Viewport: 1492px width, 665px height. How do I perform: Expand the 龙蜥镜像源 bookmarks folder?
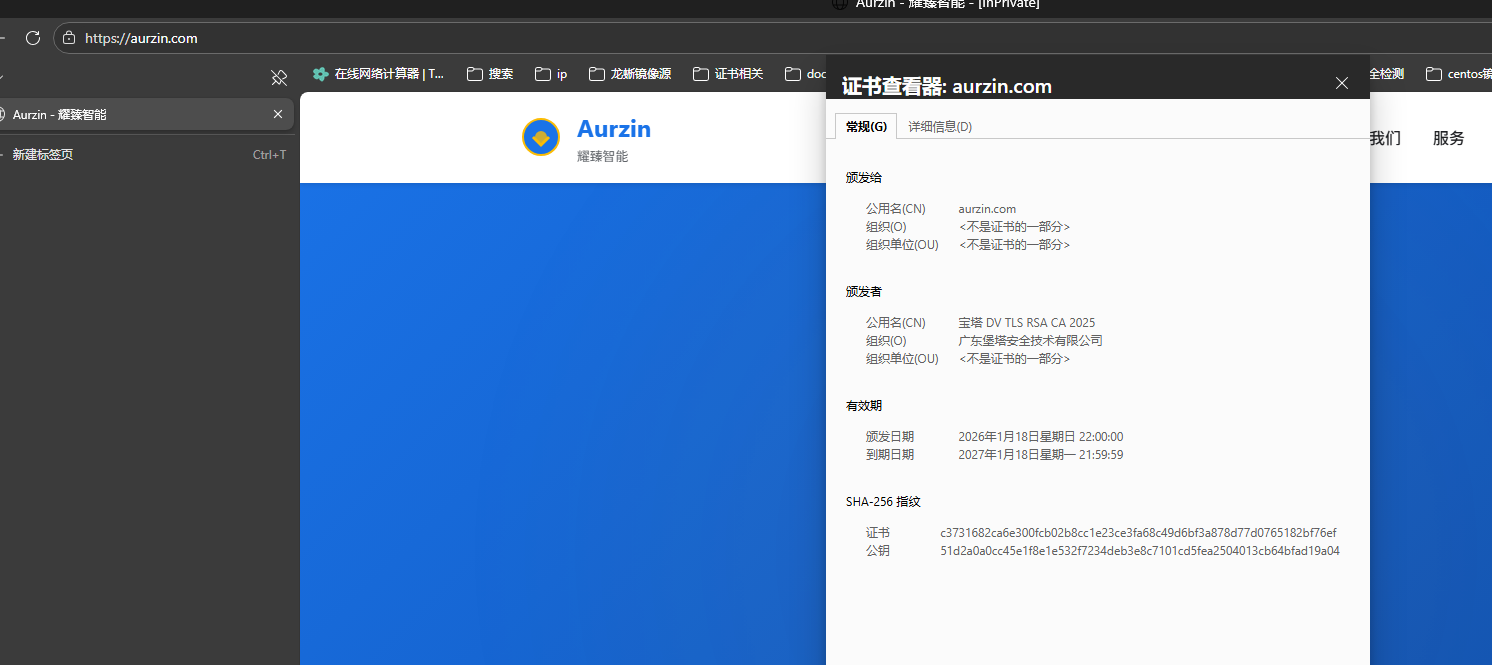pyautogui.click(x=629, y=73)
